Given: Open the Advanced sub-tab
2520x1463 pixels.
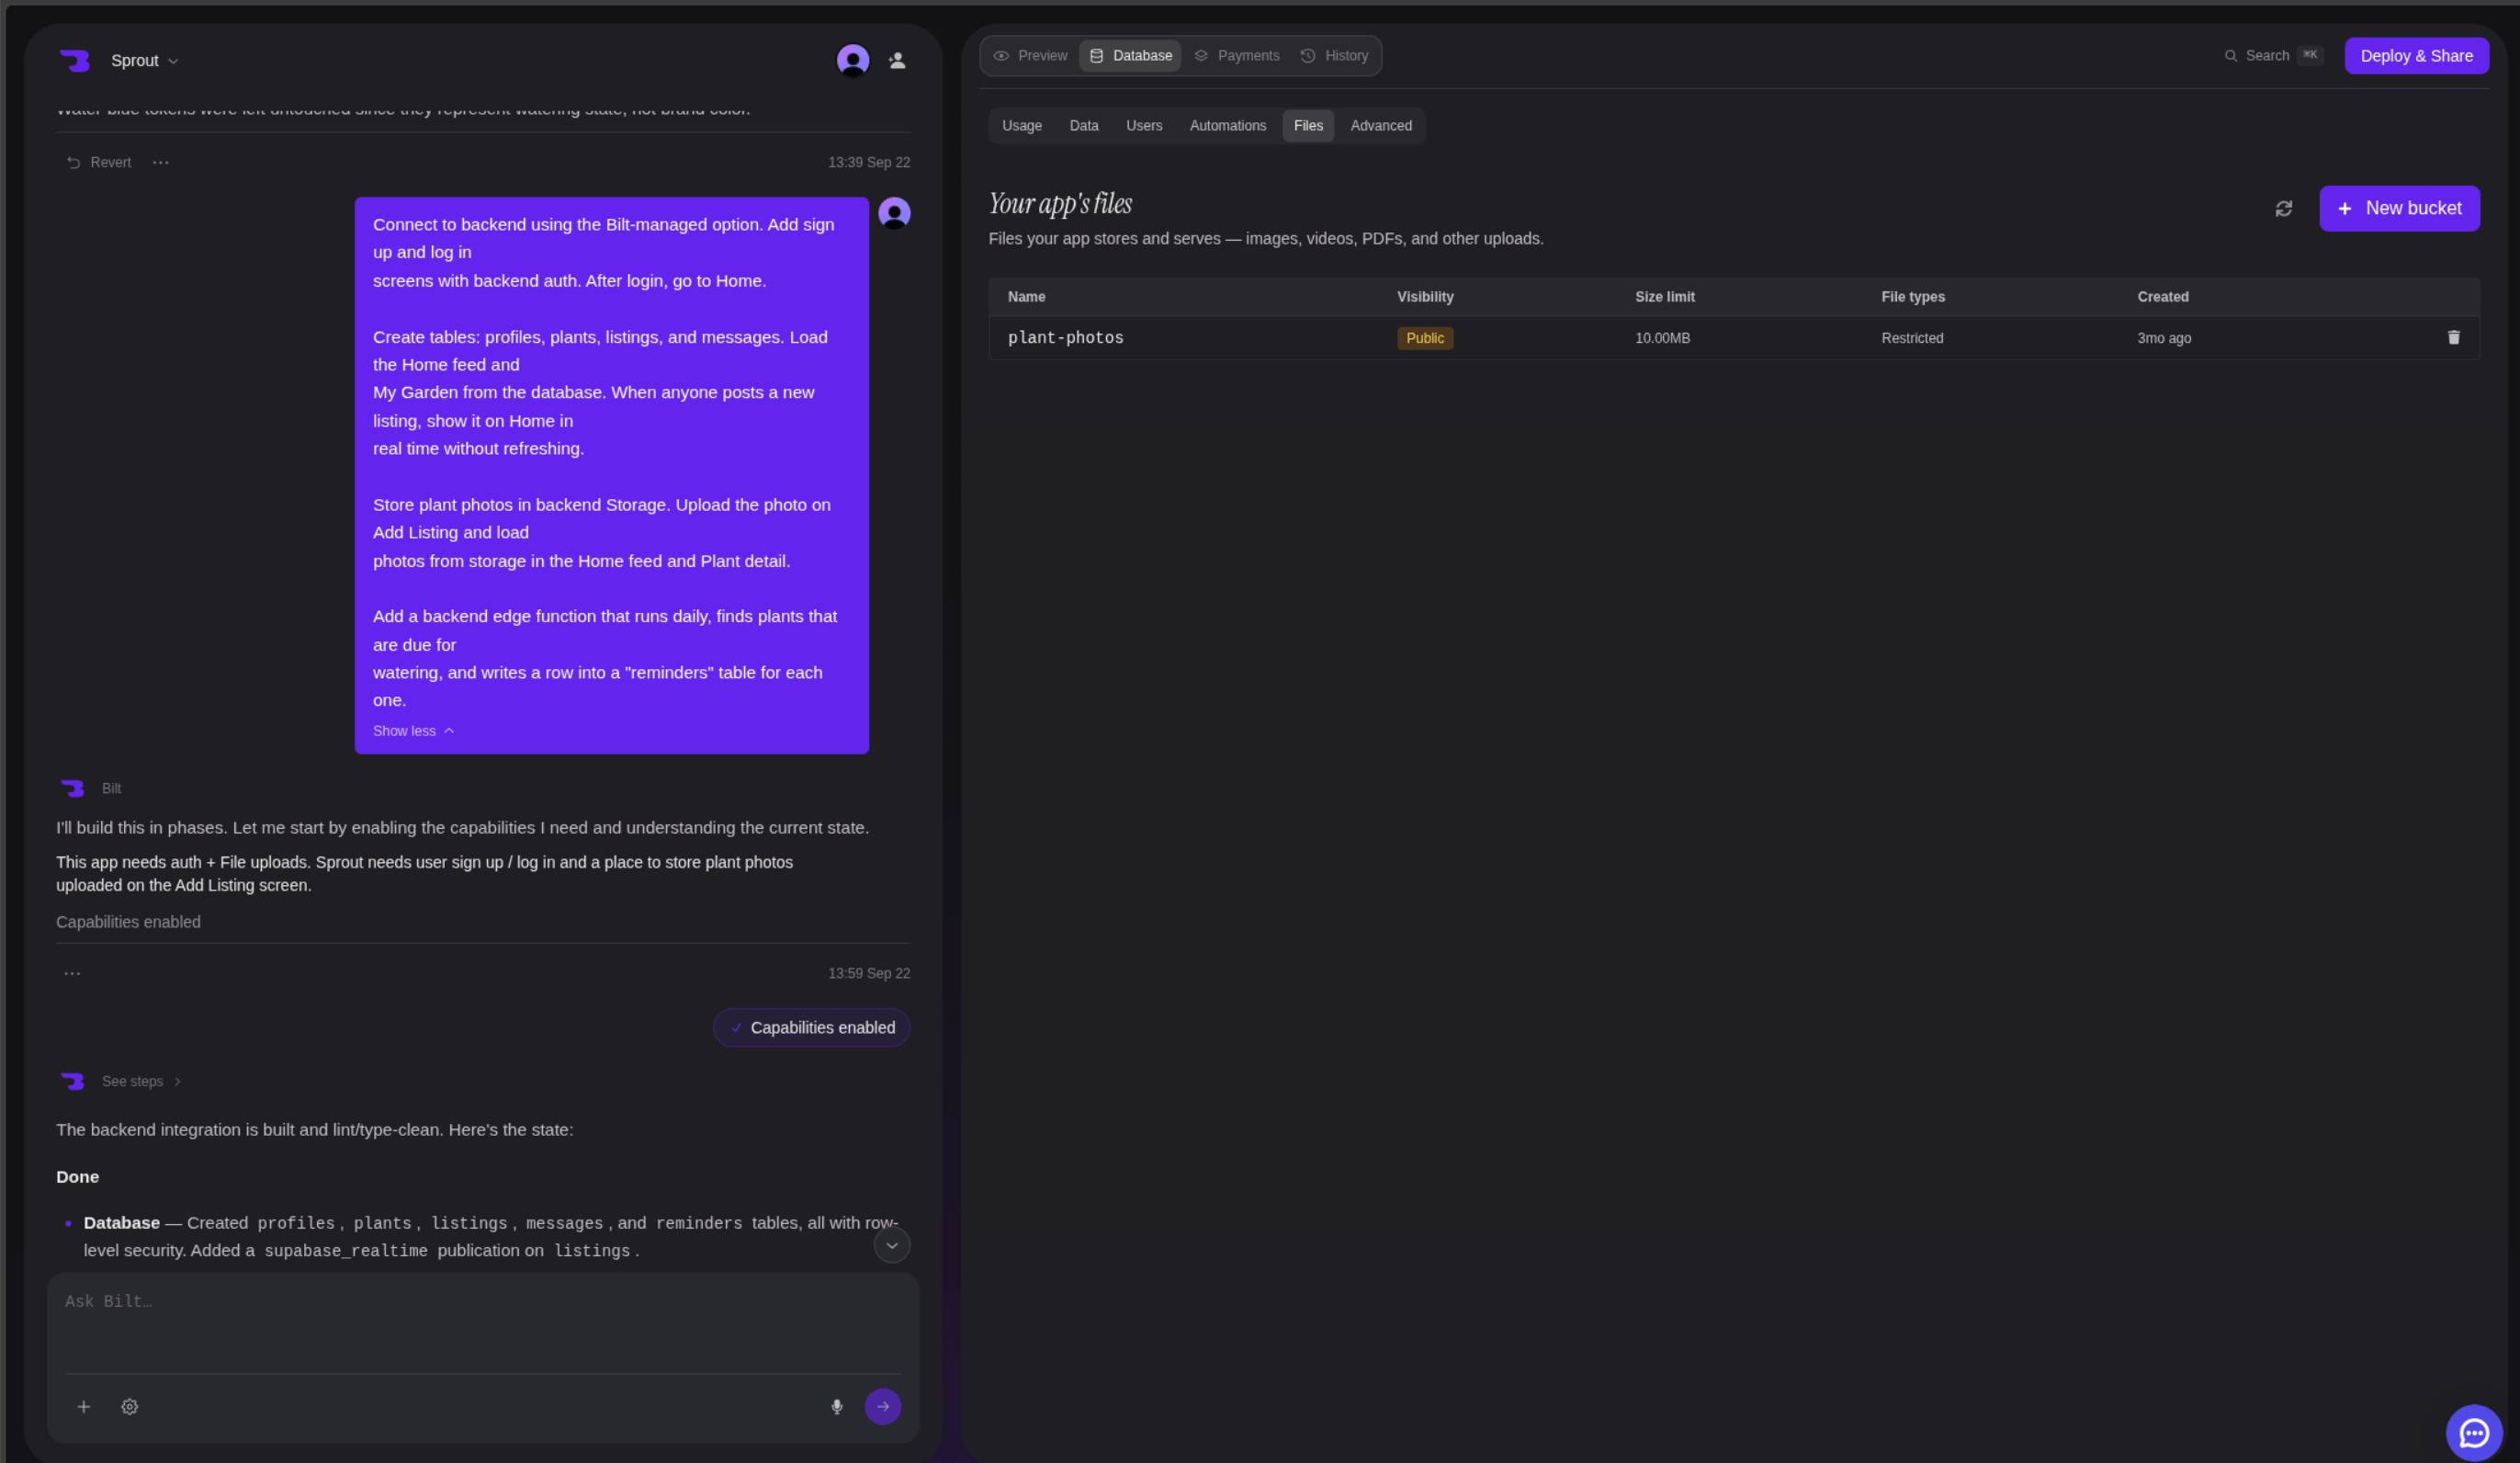Looking at the screenshot, I should coord(1381,126).
